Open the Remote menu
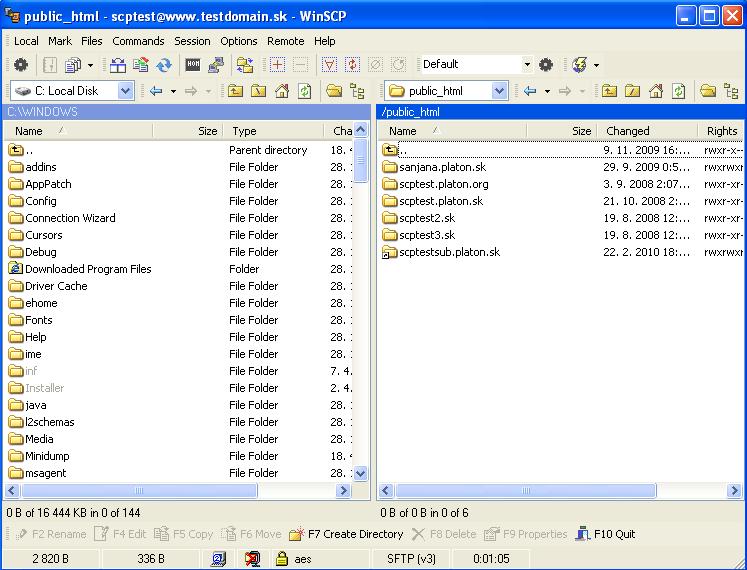 click(x=285, y=41)
